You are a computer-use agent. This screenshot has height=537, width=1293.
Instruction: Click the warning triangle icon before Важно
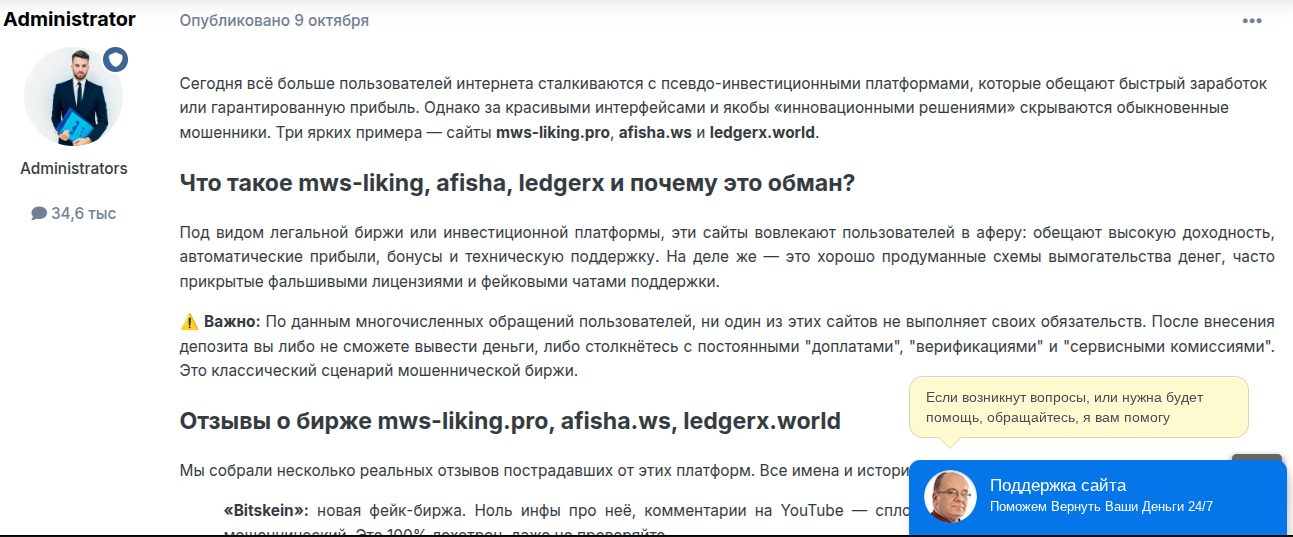[189, 321]
